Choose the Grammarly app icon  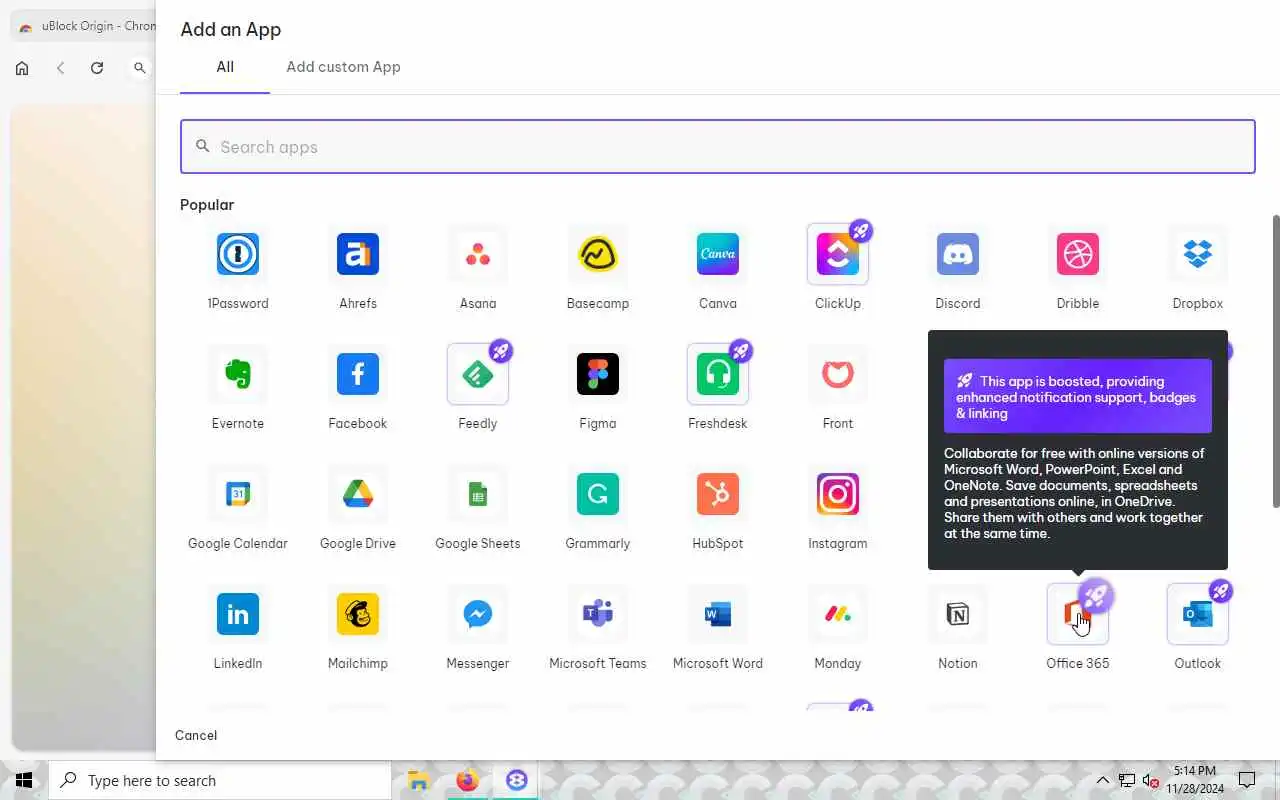(598, 494)
